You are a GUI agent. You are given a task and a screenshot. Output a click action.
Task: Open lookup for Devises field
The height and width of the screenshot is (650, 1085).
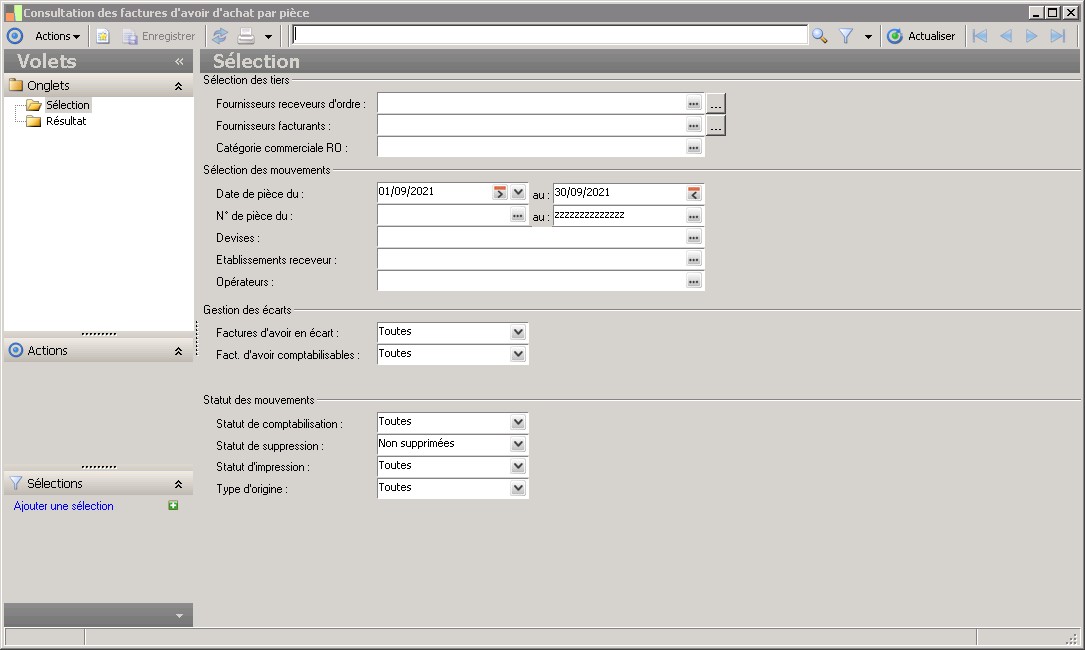pyautogui.click(x=693, y=237)
